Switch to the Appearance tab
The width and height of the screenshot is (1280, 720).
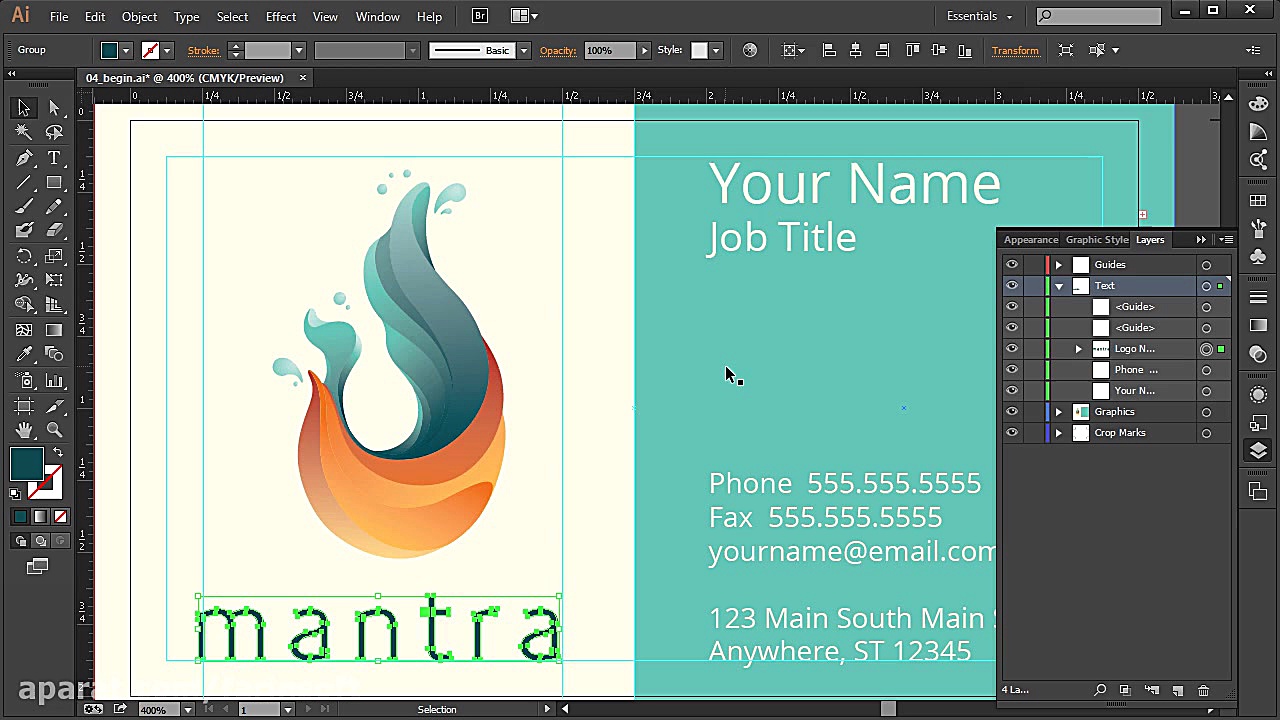point(1031,239)
